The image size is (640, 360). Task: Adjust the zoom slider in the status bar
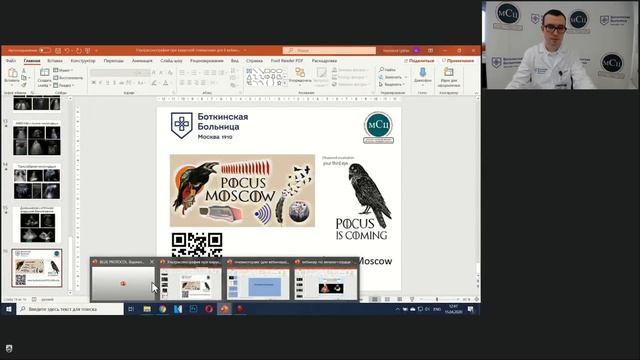click(x=437, y=299)
